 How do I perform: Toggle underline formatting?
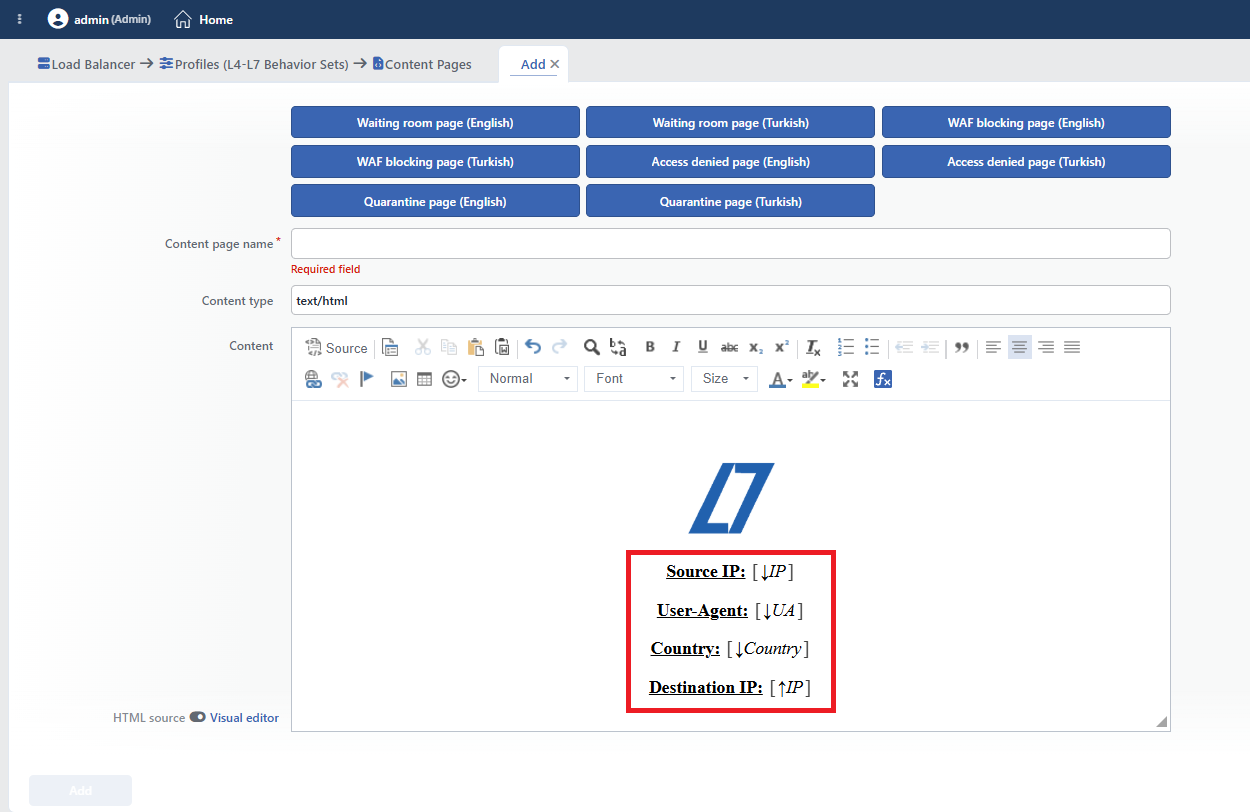point(703,347)
